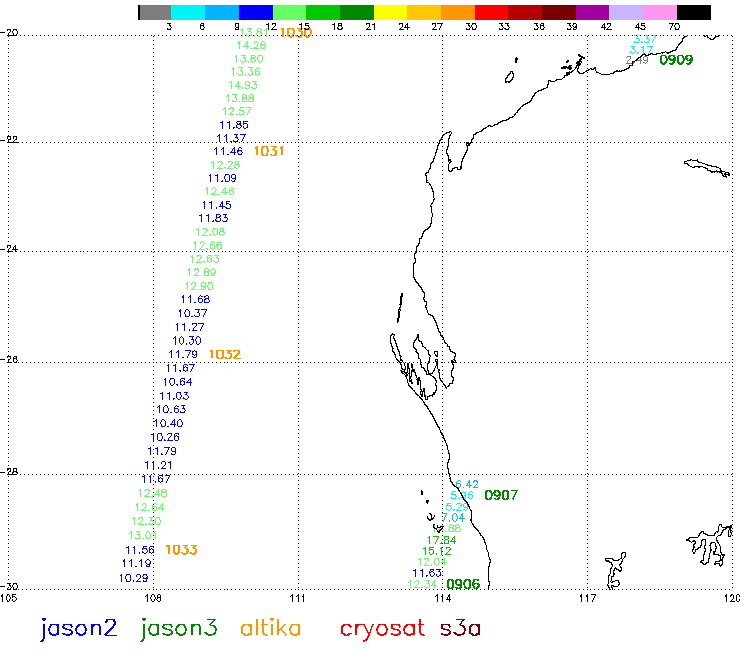Select the latitude axis label -24
This screenshot has width=740, height=650.
(9, 249)
